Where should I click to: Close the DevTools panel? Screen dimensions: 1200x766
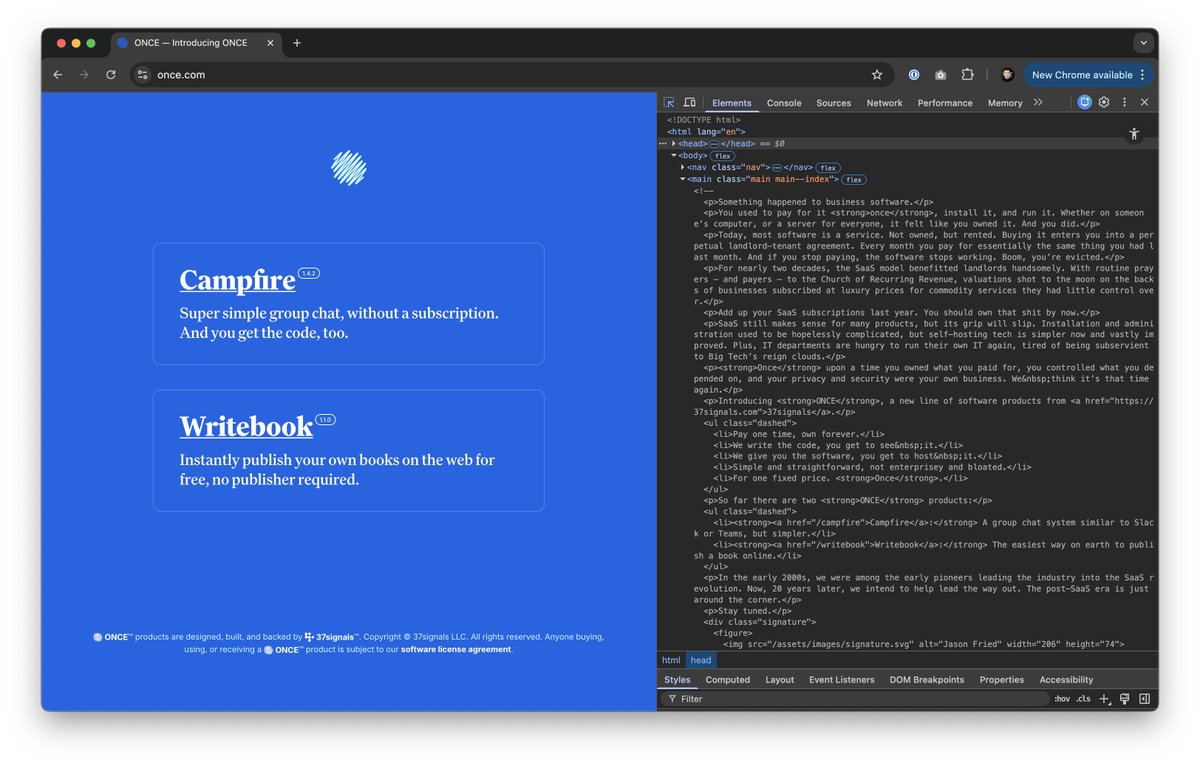pyautogui.click(x=1144, y=102)
